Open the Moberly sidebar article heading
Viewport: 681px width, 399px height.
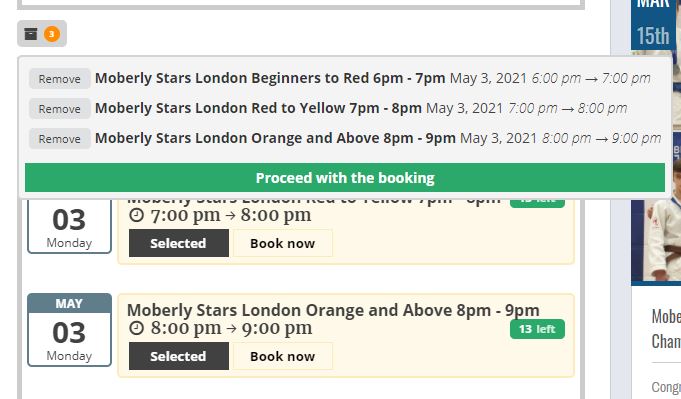666,329
